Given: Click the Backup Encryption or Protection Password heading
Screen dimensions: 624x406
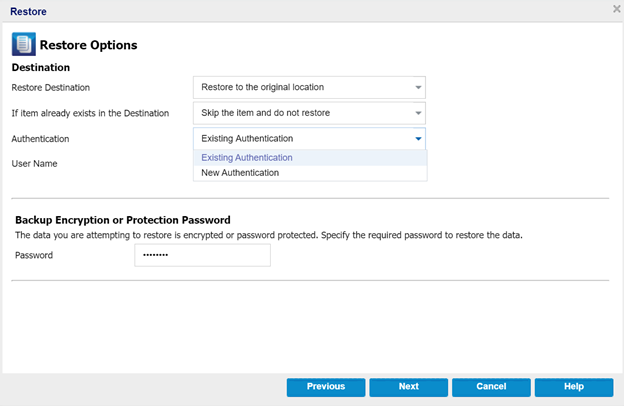Looking at the screenshot, I should [123, 220].
